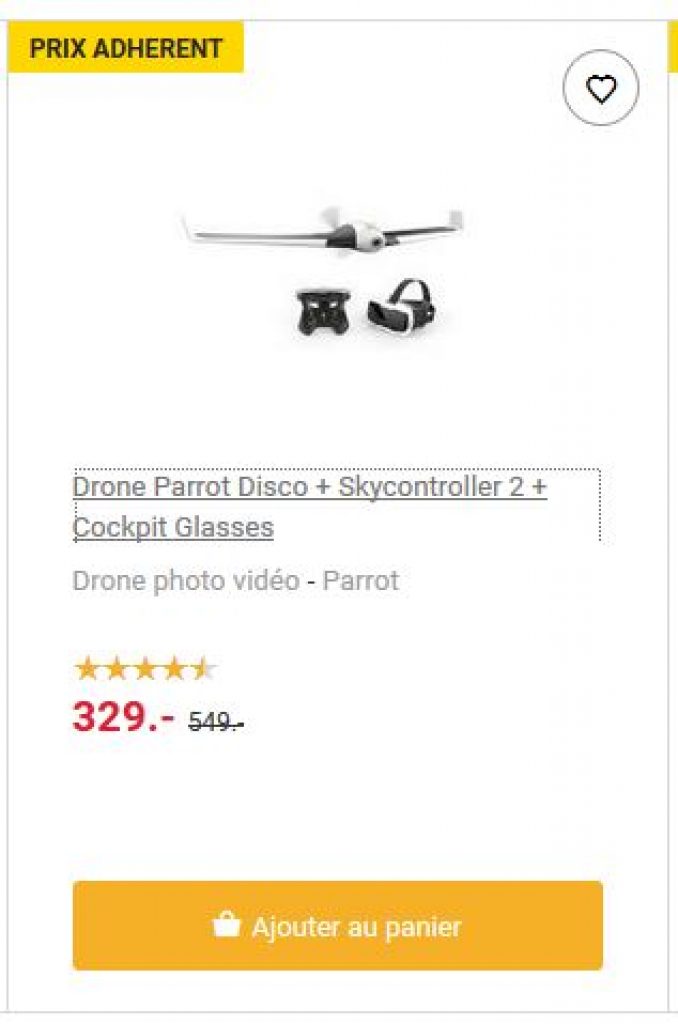
Task: Click the yellow badge of the next product card
Action: click(x=673, y=47)
